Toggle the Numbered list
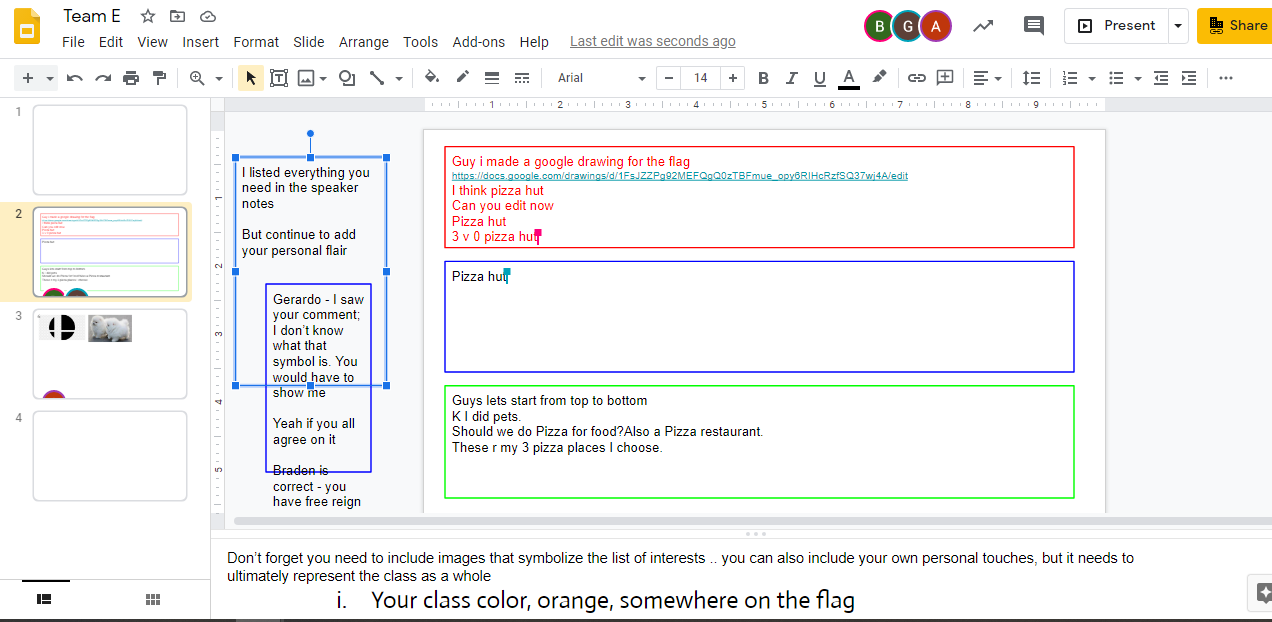Viewport: 1272px width, 622px height. tap(1070, 78)
